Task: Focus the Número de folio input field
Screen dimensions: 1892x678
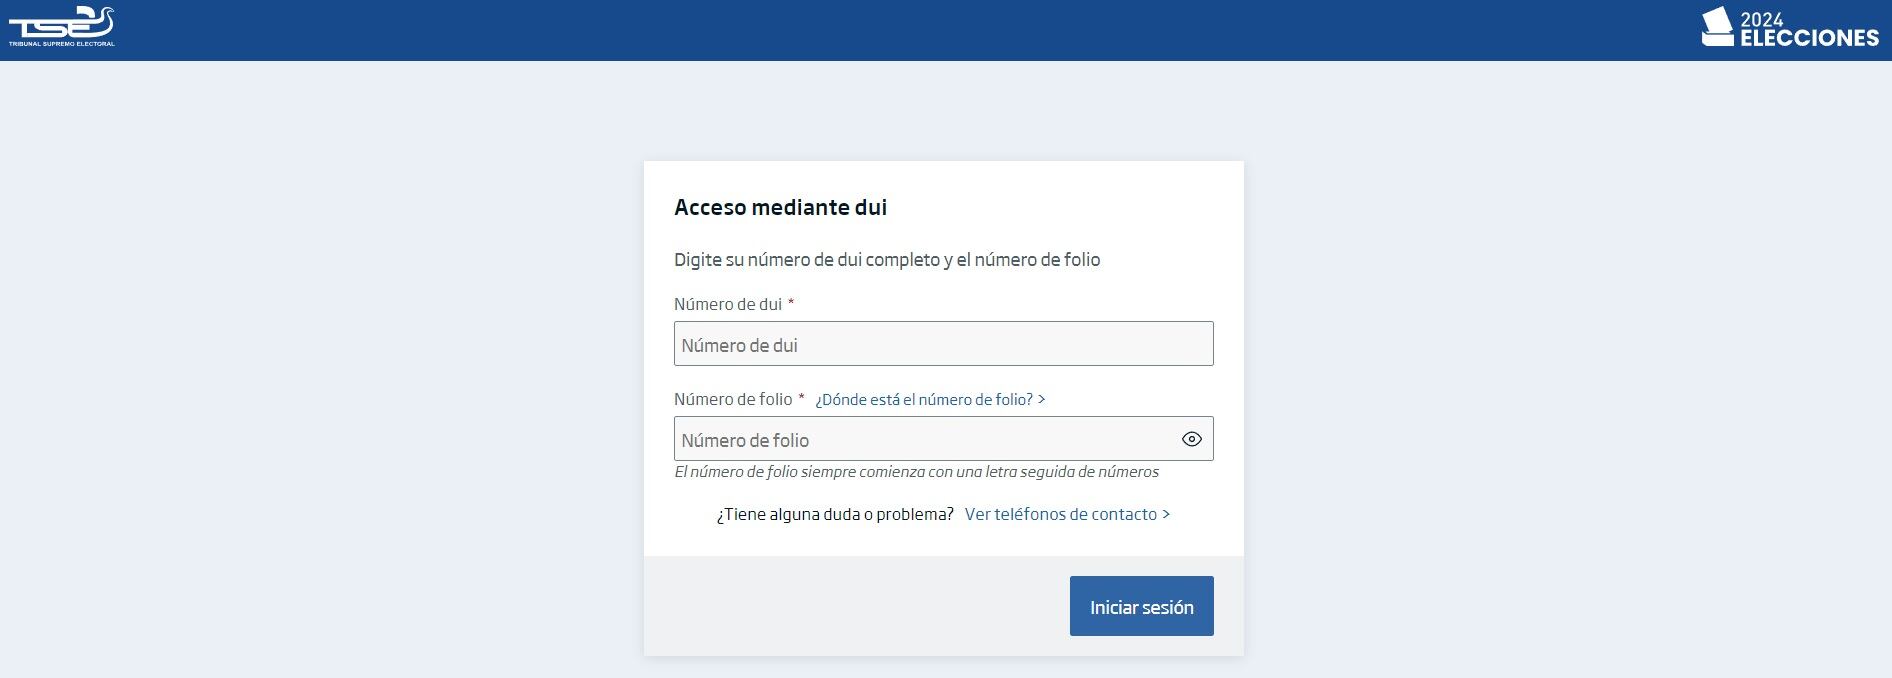Action: (922, 439)
